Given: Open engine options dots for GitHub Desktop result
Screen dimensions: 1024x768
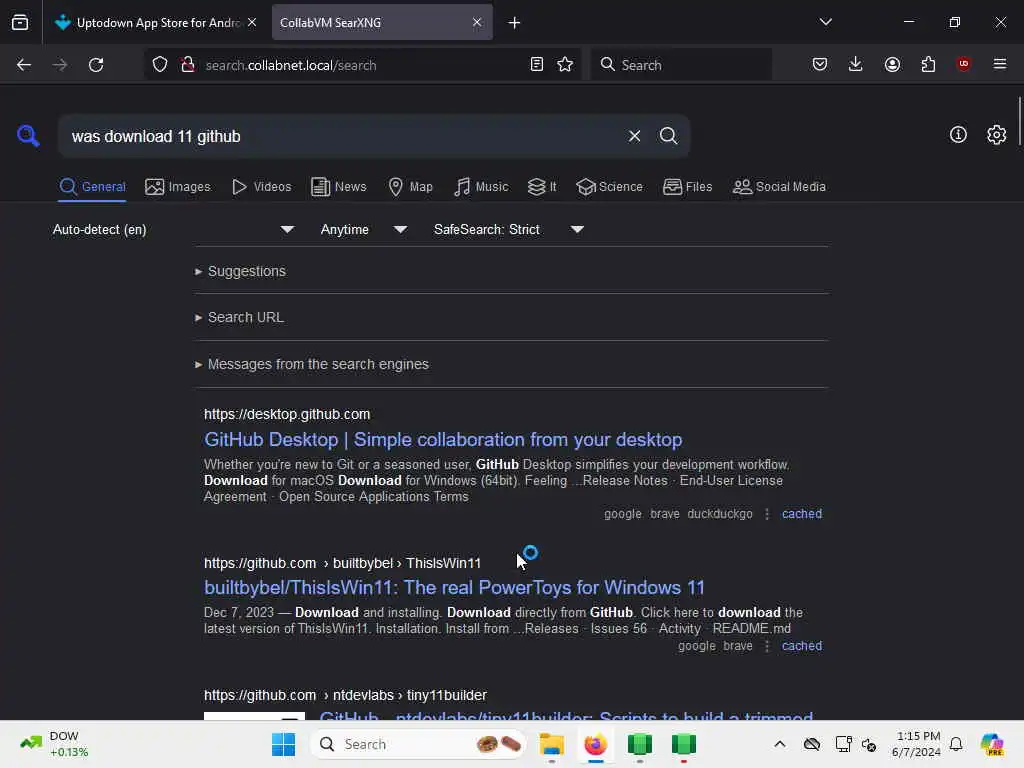Looking at the screenshot, I should tap(767, 514).
